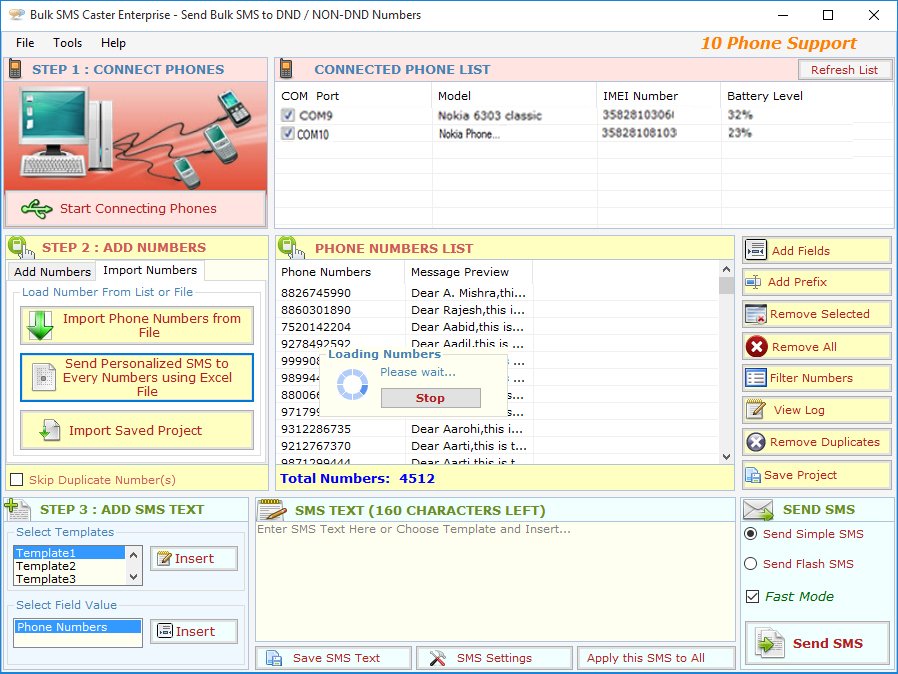Click the green arrow import-from-file icon

[40, 325]
